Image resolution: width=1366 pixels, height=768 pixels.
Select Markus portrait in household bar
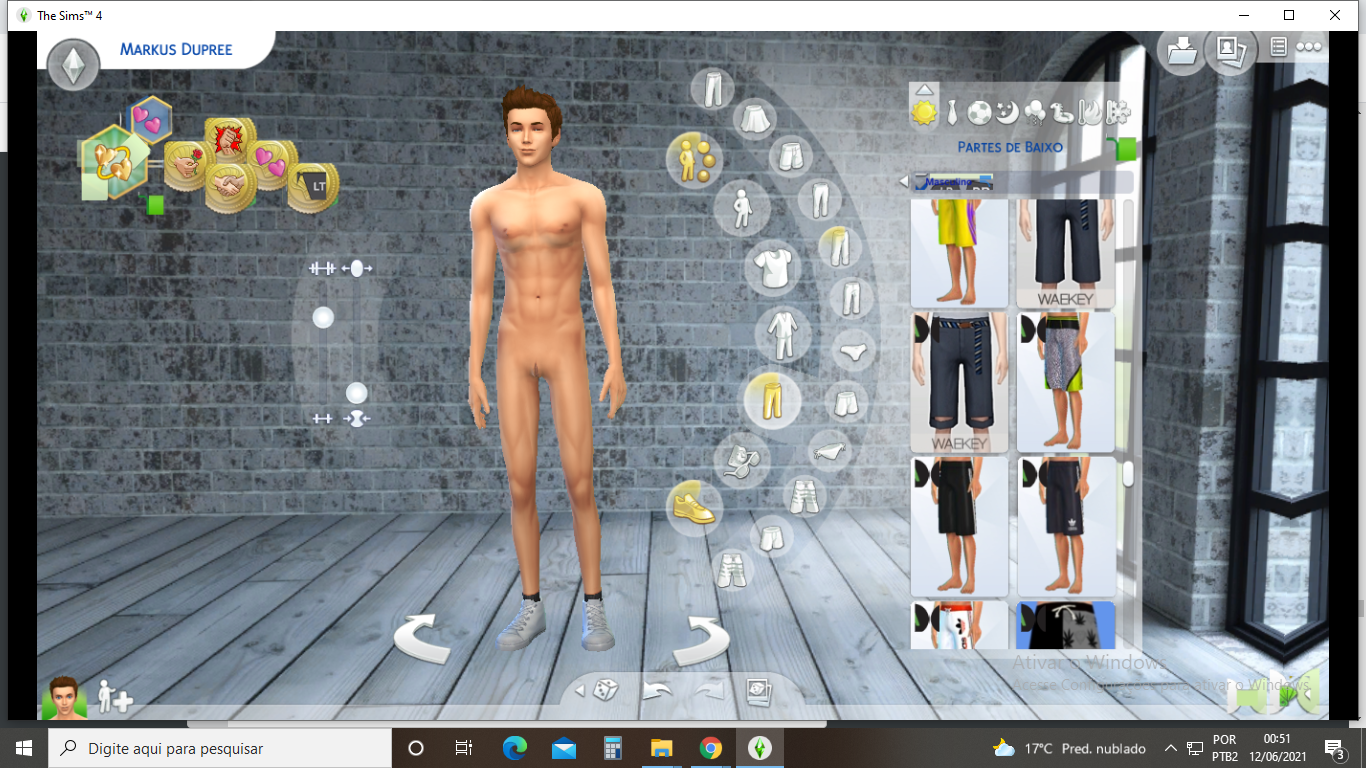coord(65,696)
